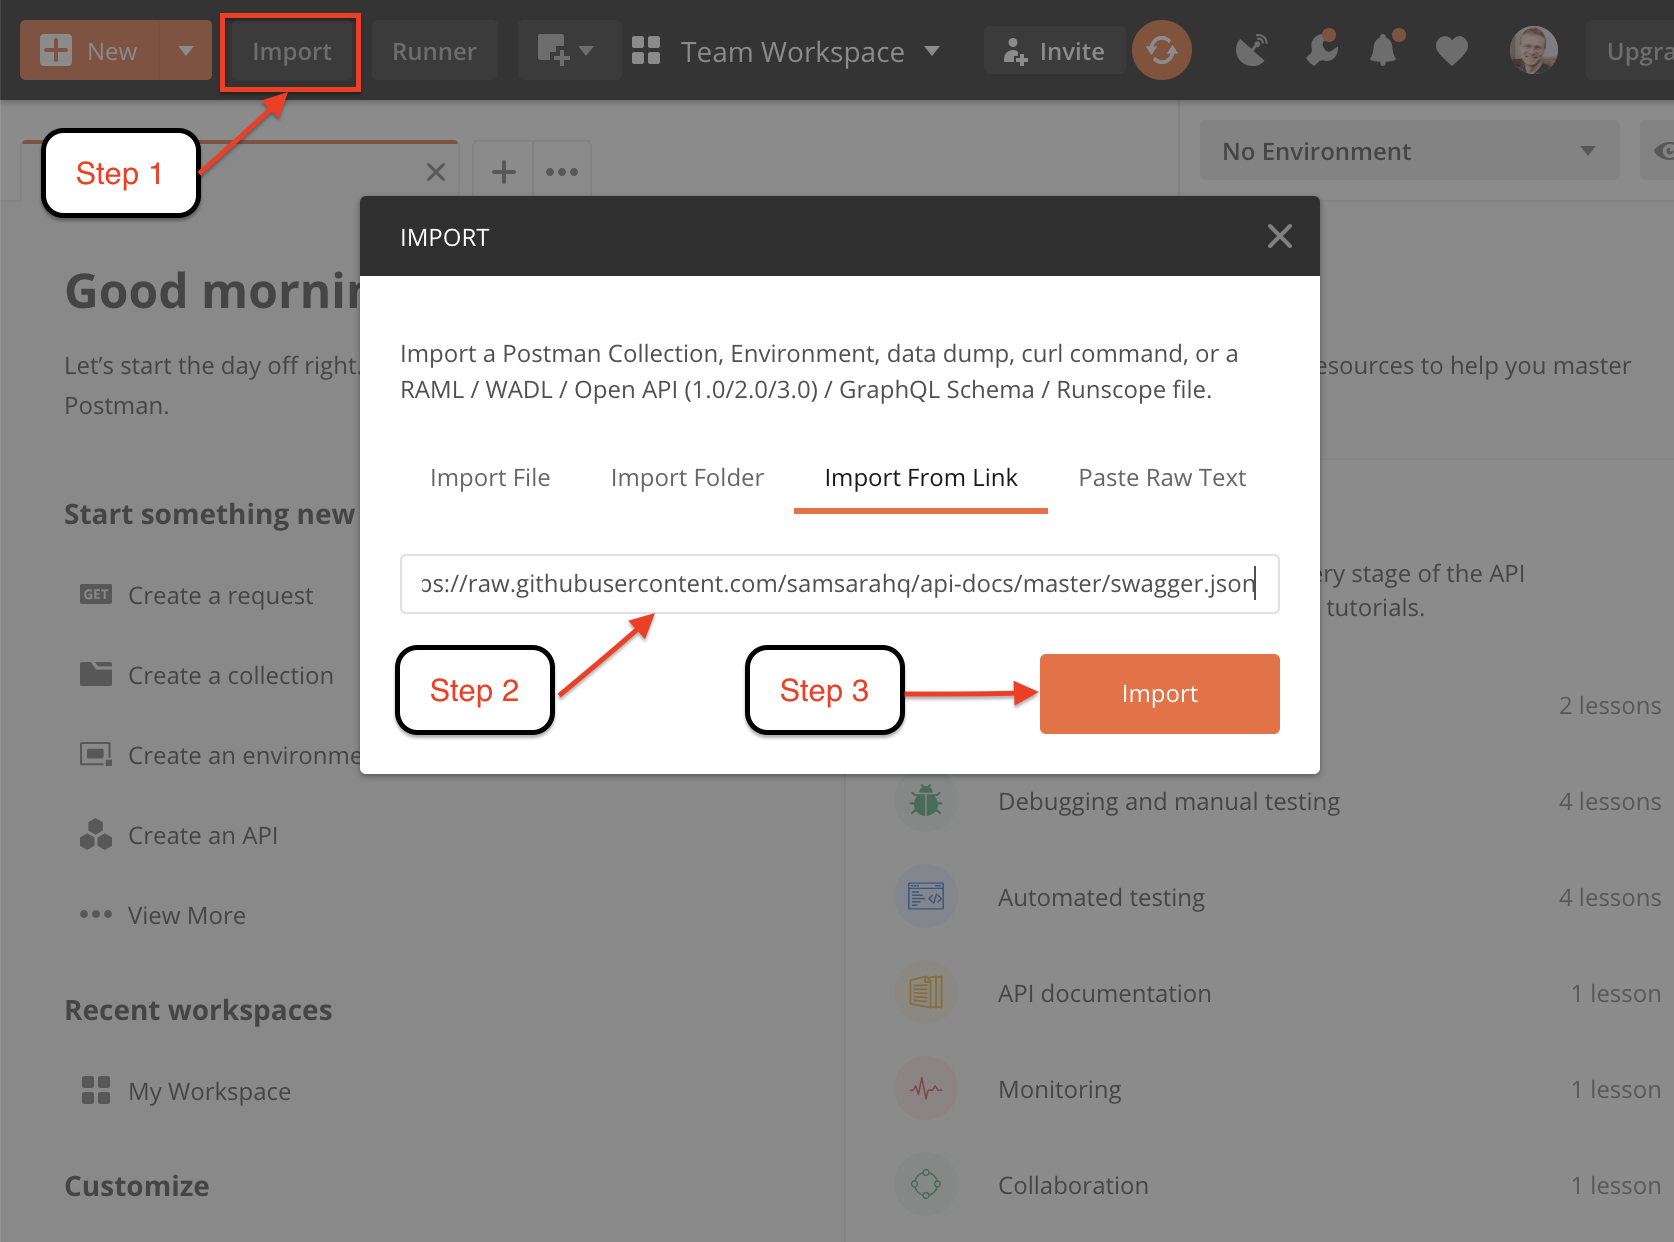Click the 'Start something new' heading

210,514
